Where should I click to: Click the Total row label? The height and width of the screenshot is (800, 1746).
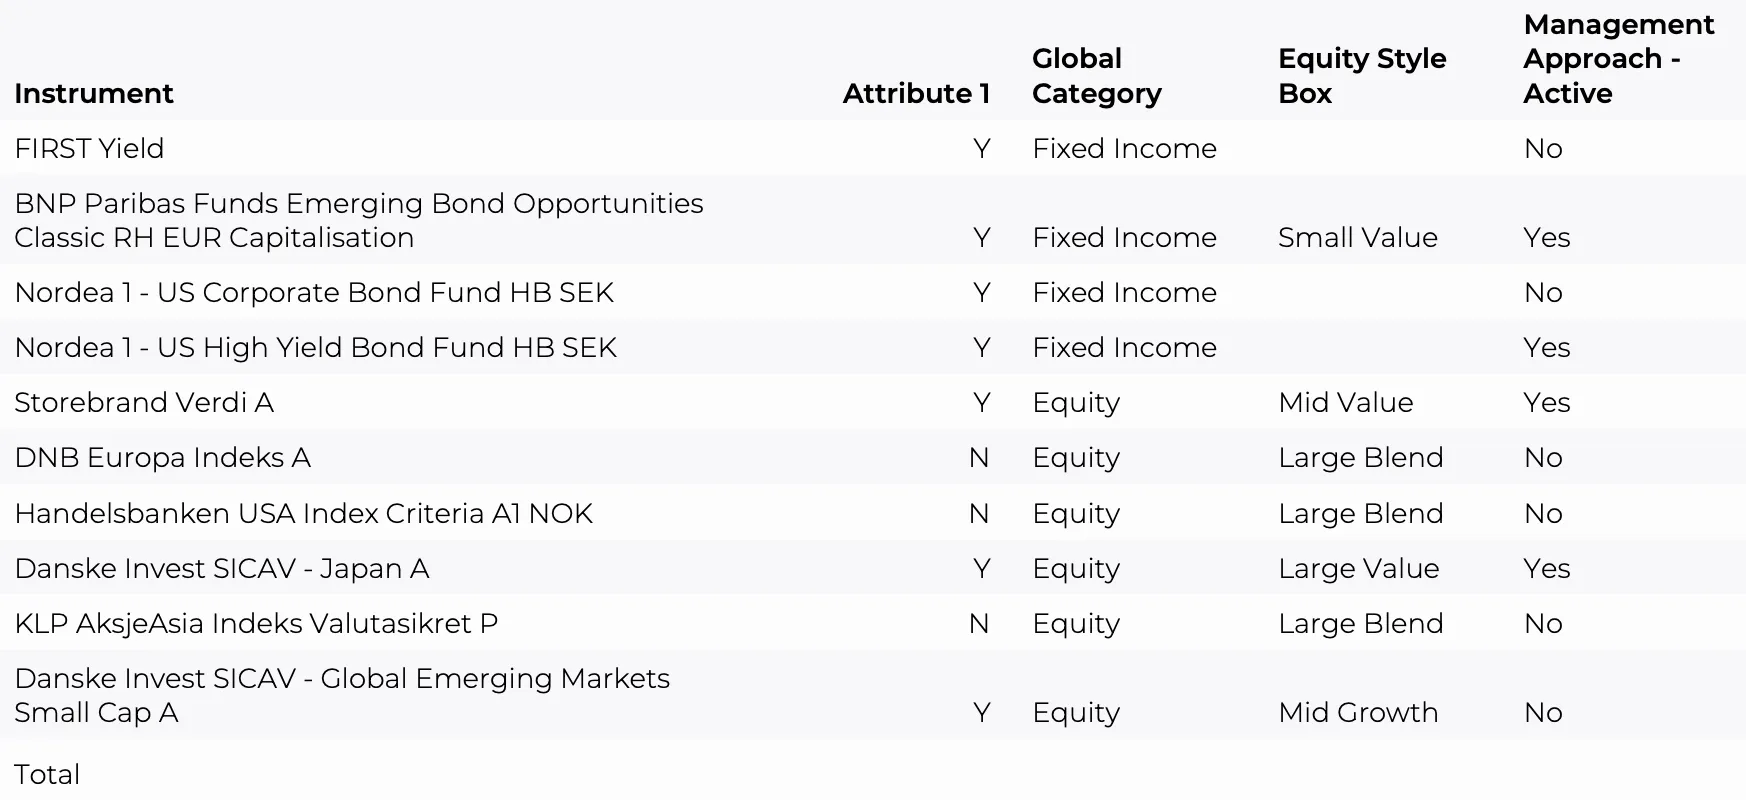(x=47, y=774)
